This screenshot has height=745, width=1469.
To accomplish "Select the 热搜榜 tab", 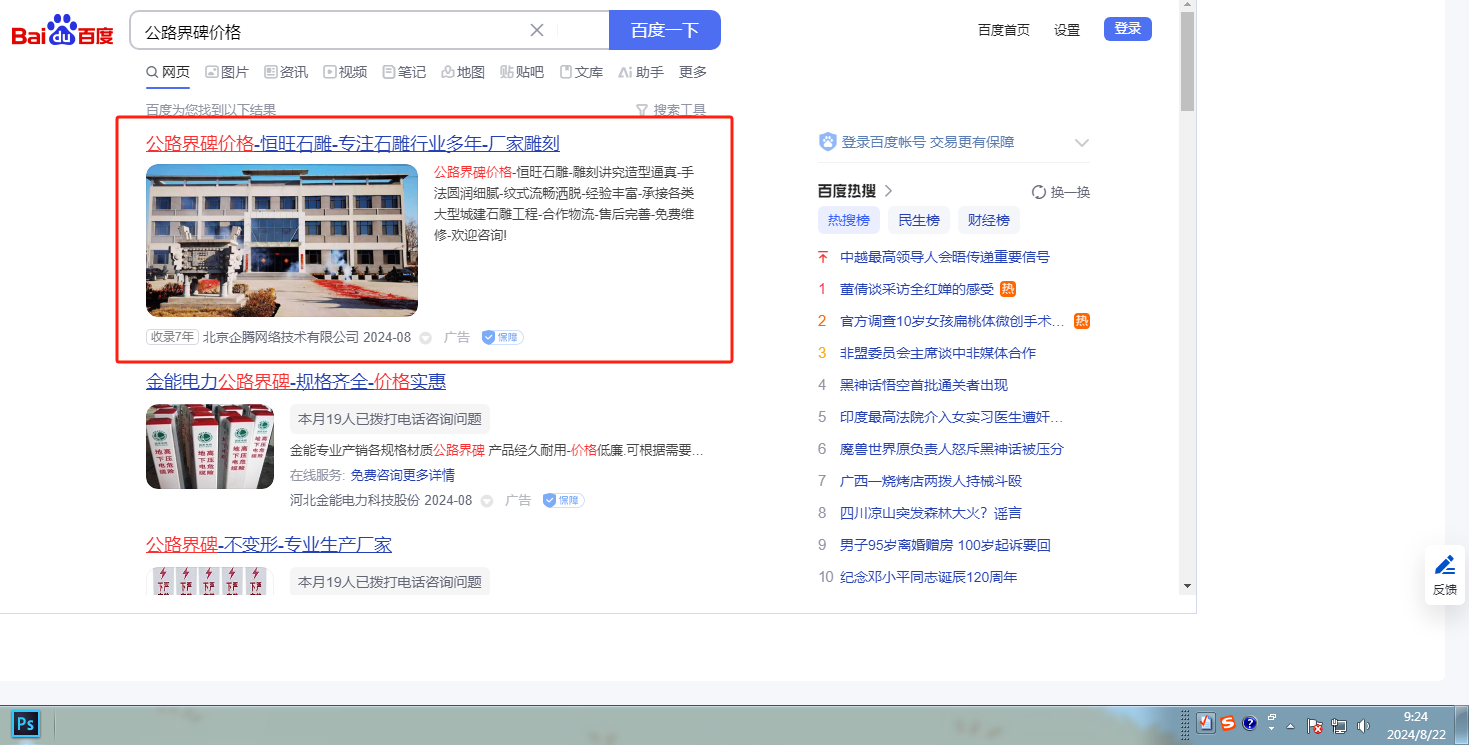I will point(849,220).
